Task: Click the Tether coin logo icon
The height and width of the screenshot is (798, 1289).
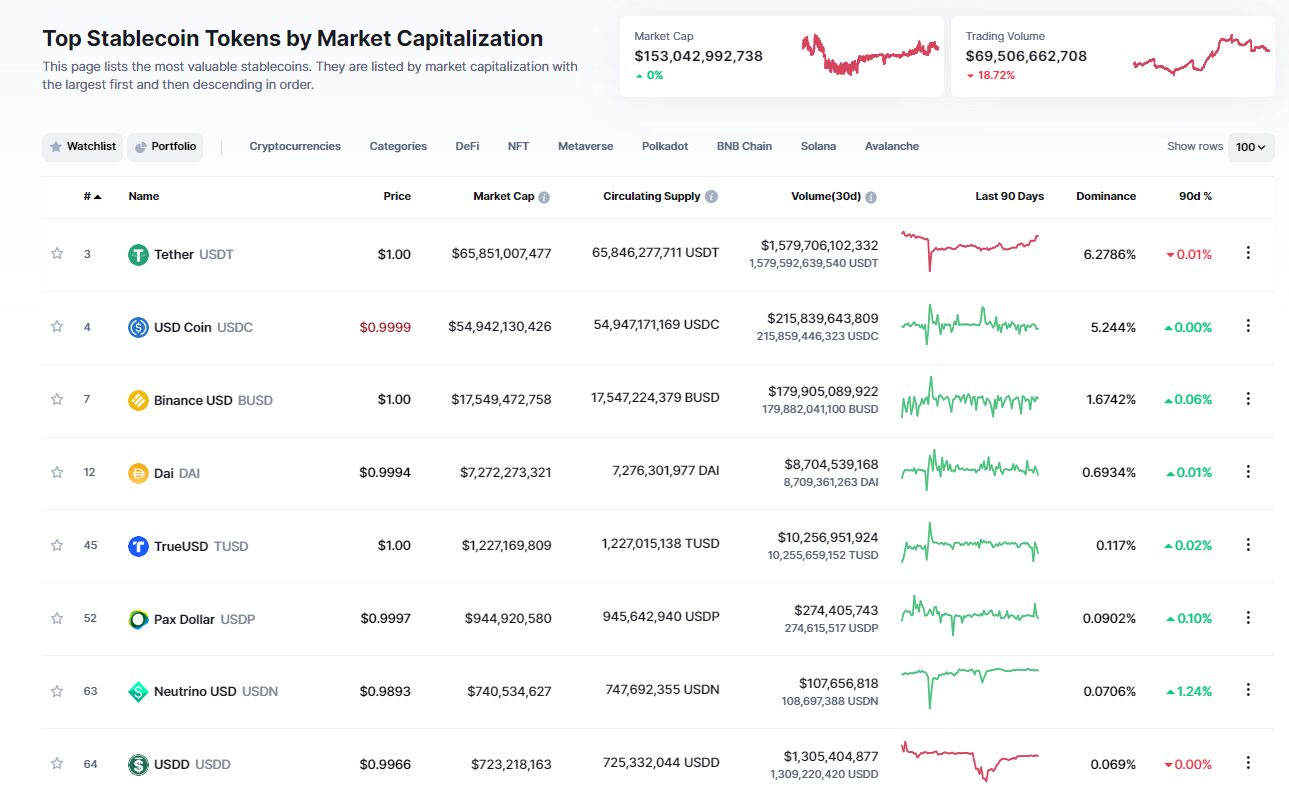Action: [138, 254]
